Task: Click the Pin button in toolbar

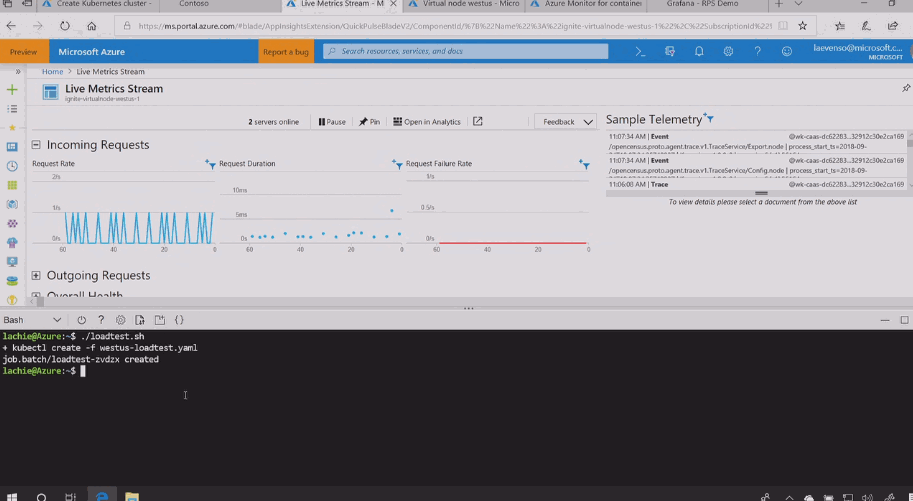Action: pyautogui.click(x=369, y=122)
